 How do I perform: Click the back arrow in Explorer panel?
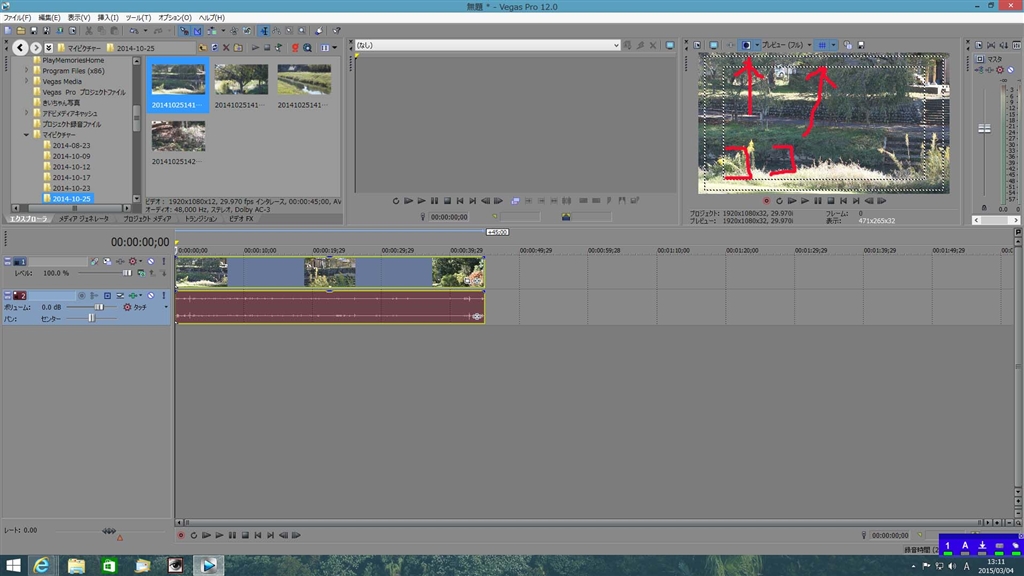(20, 47)
